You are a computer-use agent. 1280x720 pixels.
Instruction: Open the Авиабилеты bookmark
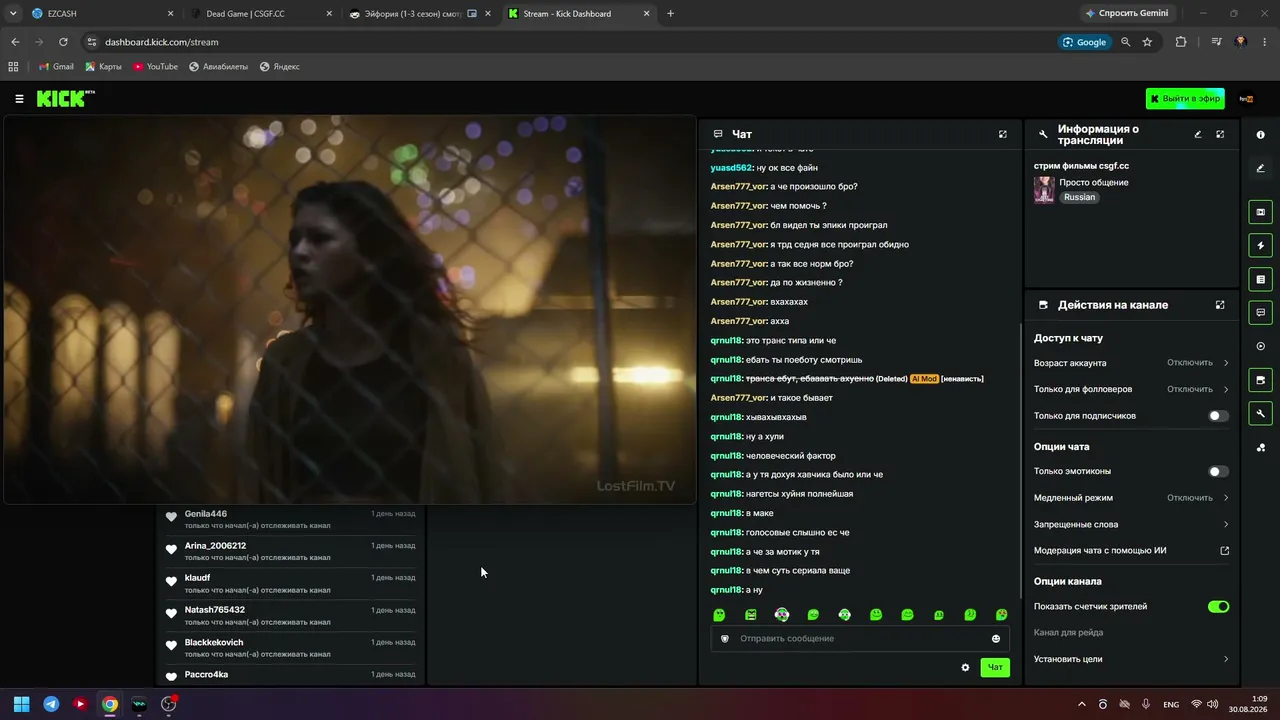[218, 67]
